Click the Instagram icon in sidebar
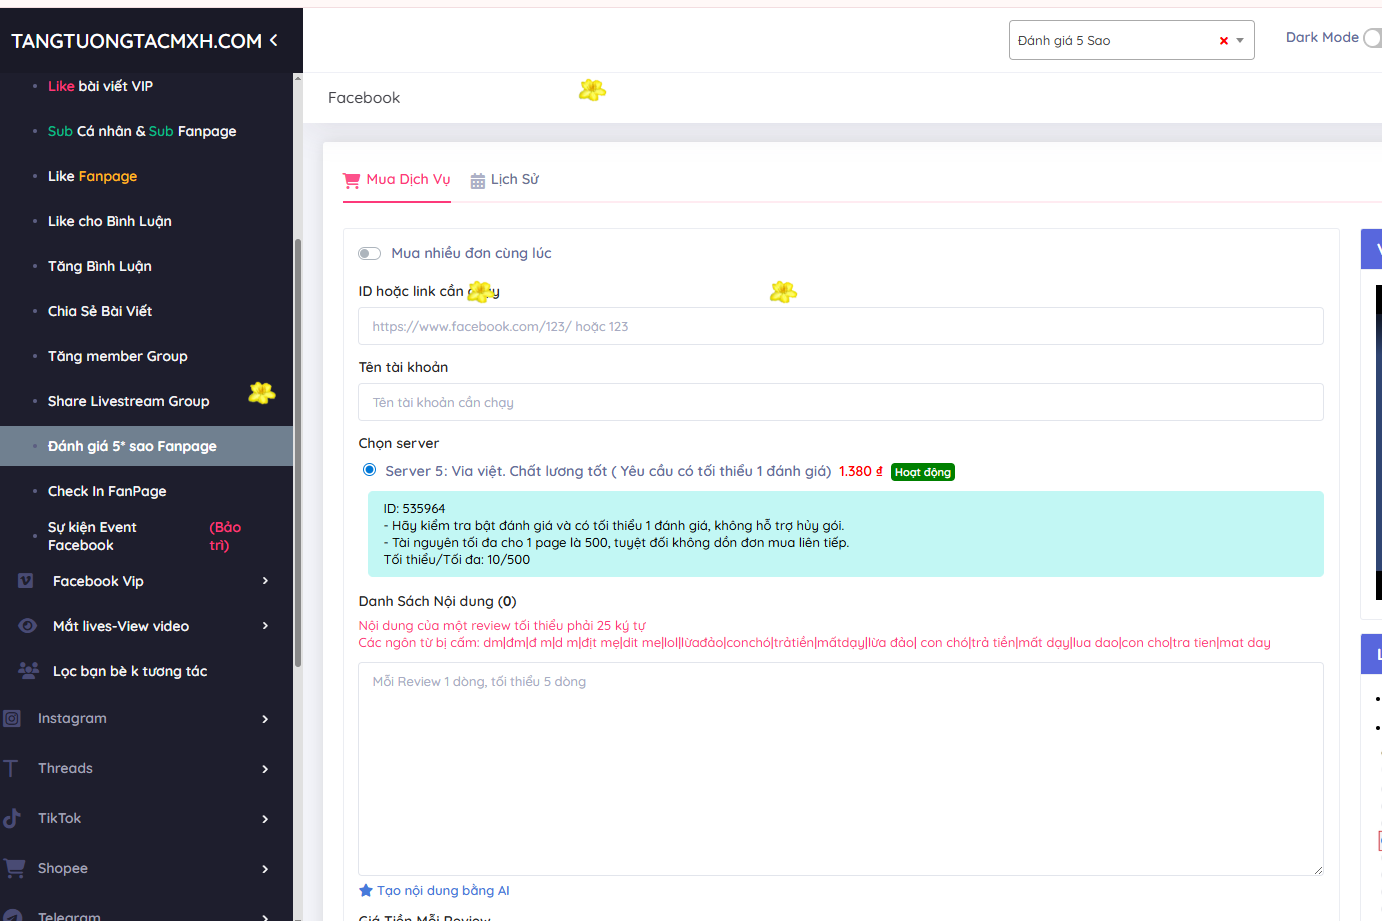Viewport: 1382px width, 921px height. tap(12, 718)
